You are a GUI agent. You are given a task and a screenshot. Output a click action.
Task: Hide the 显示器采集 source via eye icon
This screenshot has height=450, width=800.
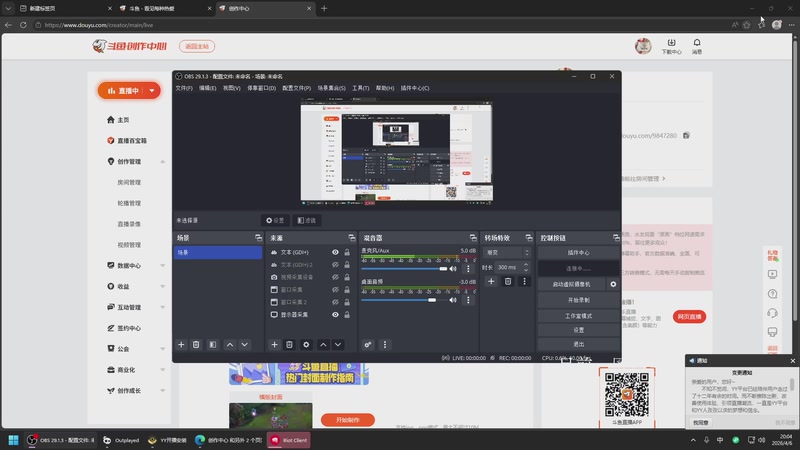pos(335,315)
